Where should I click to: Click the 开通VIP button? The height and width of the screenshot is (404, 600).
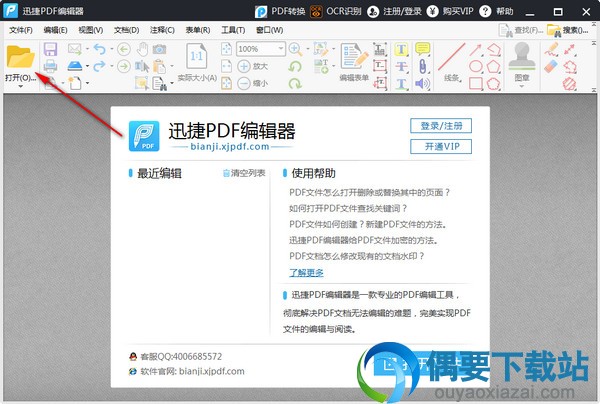[441, 147]
